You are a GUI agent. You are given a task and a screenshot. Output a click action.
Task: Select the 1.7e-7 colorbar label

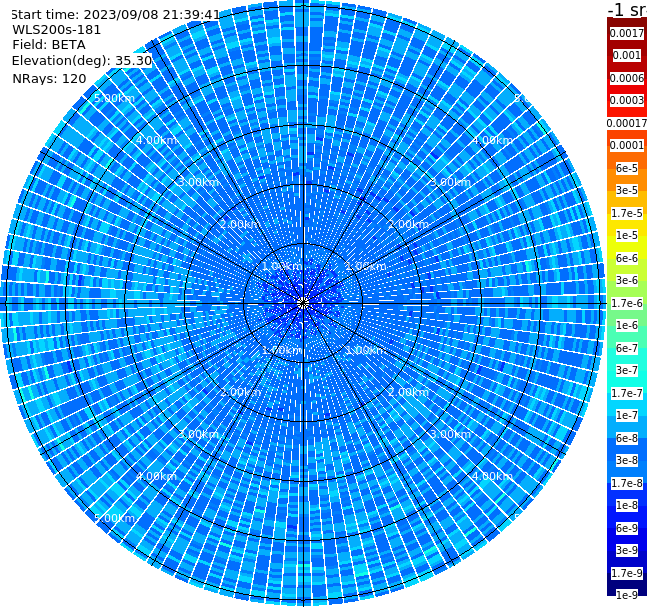pos(627,393)
